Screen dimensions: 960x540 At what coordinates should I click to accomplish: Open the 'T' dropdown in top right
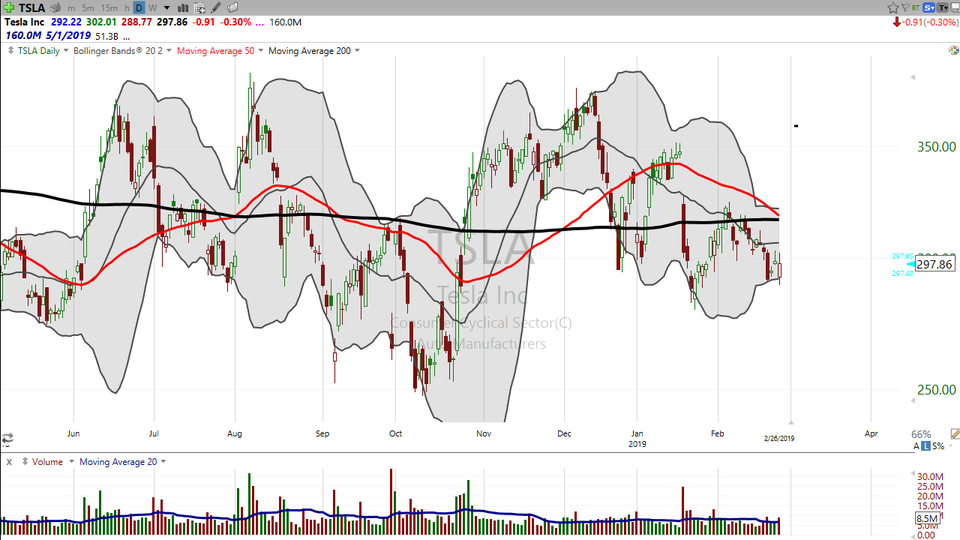pos(943,7)
